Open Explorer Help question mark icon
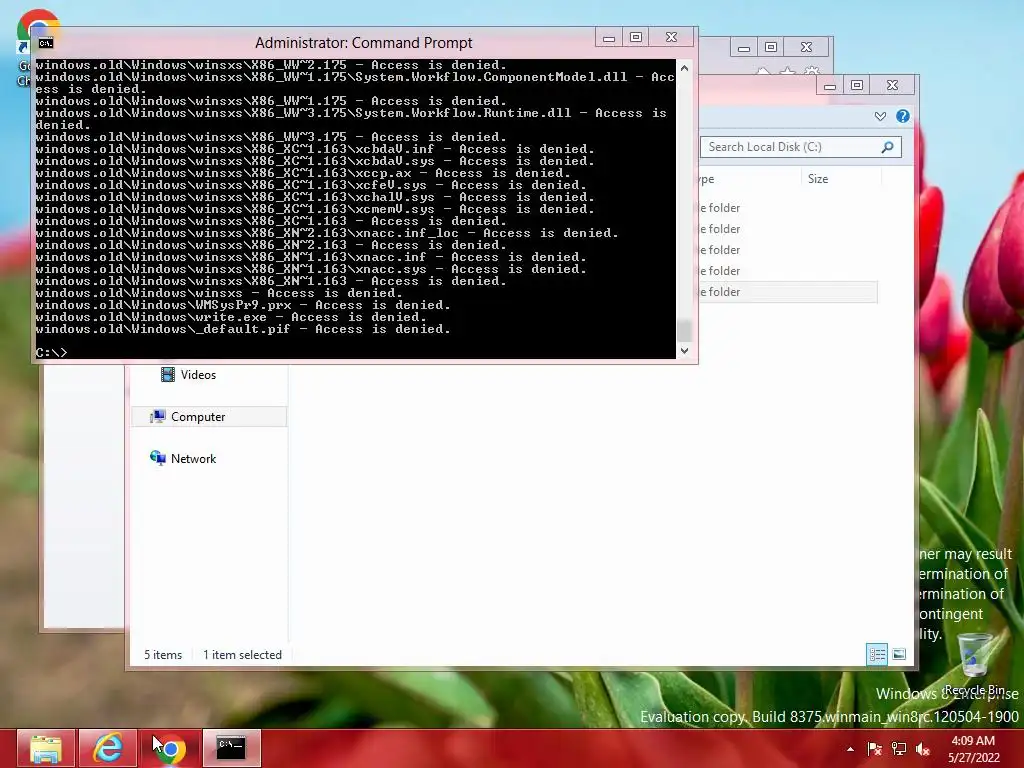 click(x=903, y=116)
